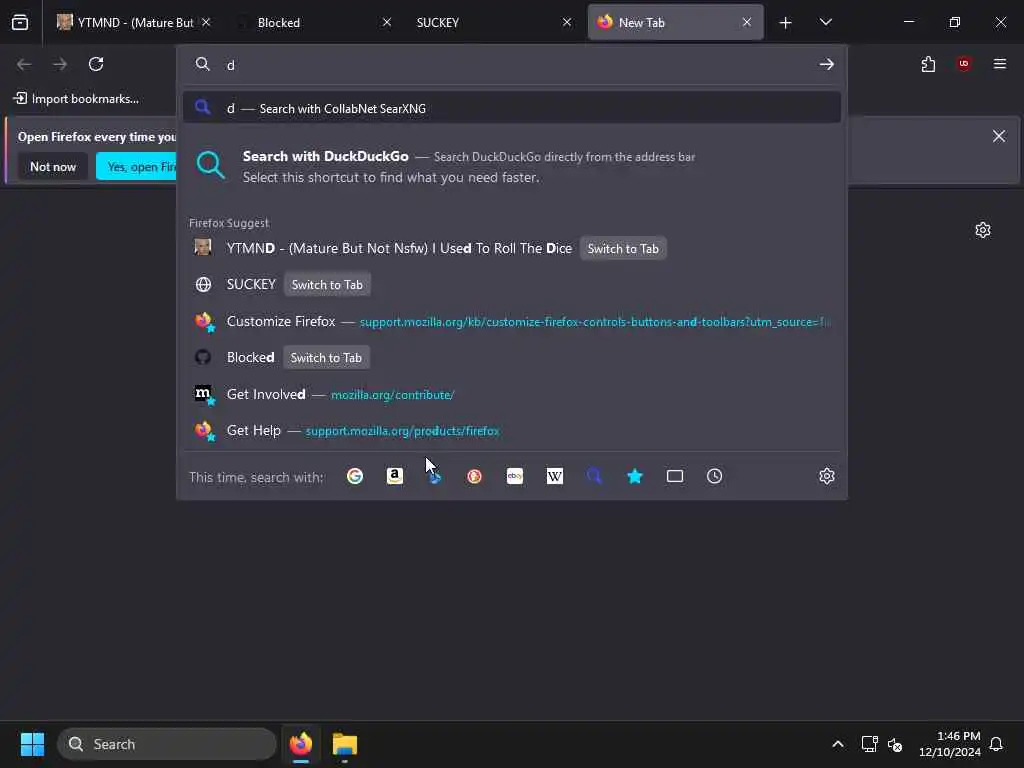The height and width of the screenshot is (768, 1024).
Task: Dismiss the Open Firefox notification bar
Action: tap(999, 136)
